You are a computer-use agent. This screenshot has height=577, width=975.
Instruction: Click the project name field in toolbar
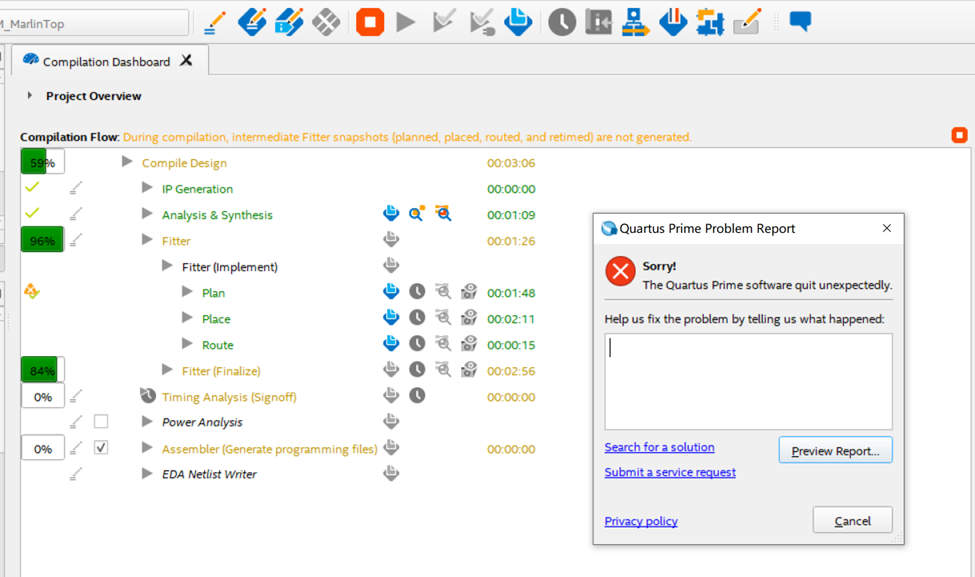click(x=93, y=24)
